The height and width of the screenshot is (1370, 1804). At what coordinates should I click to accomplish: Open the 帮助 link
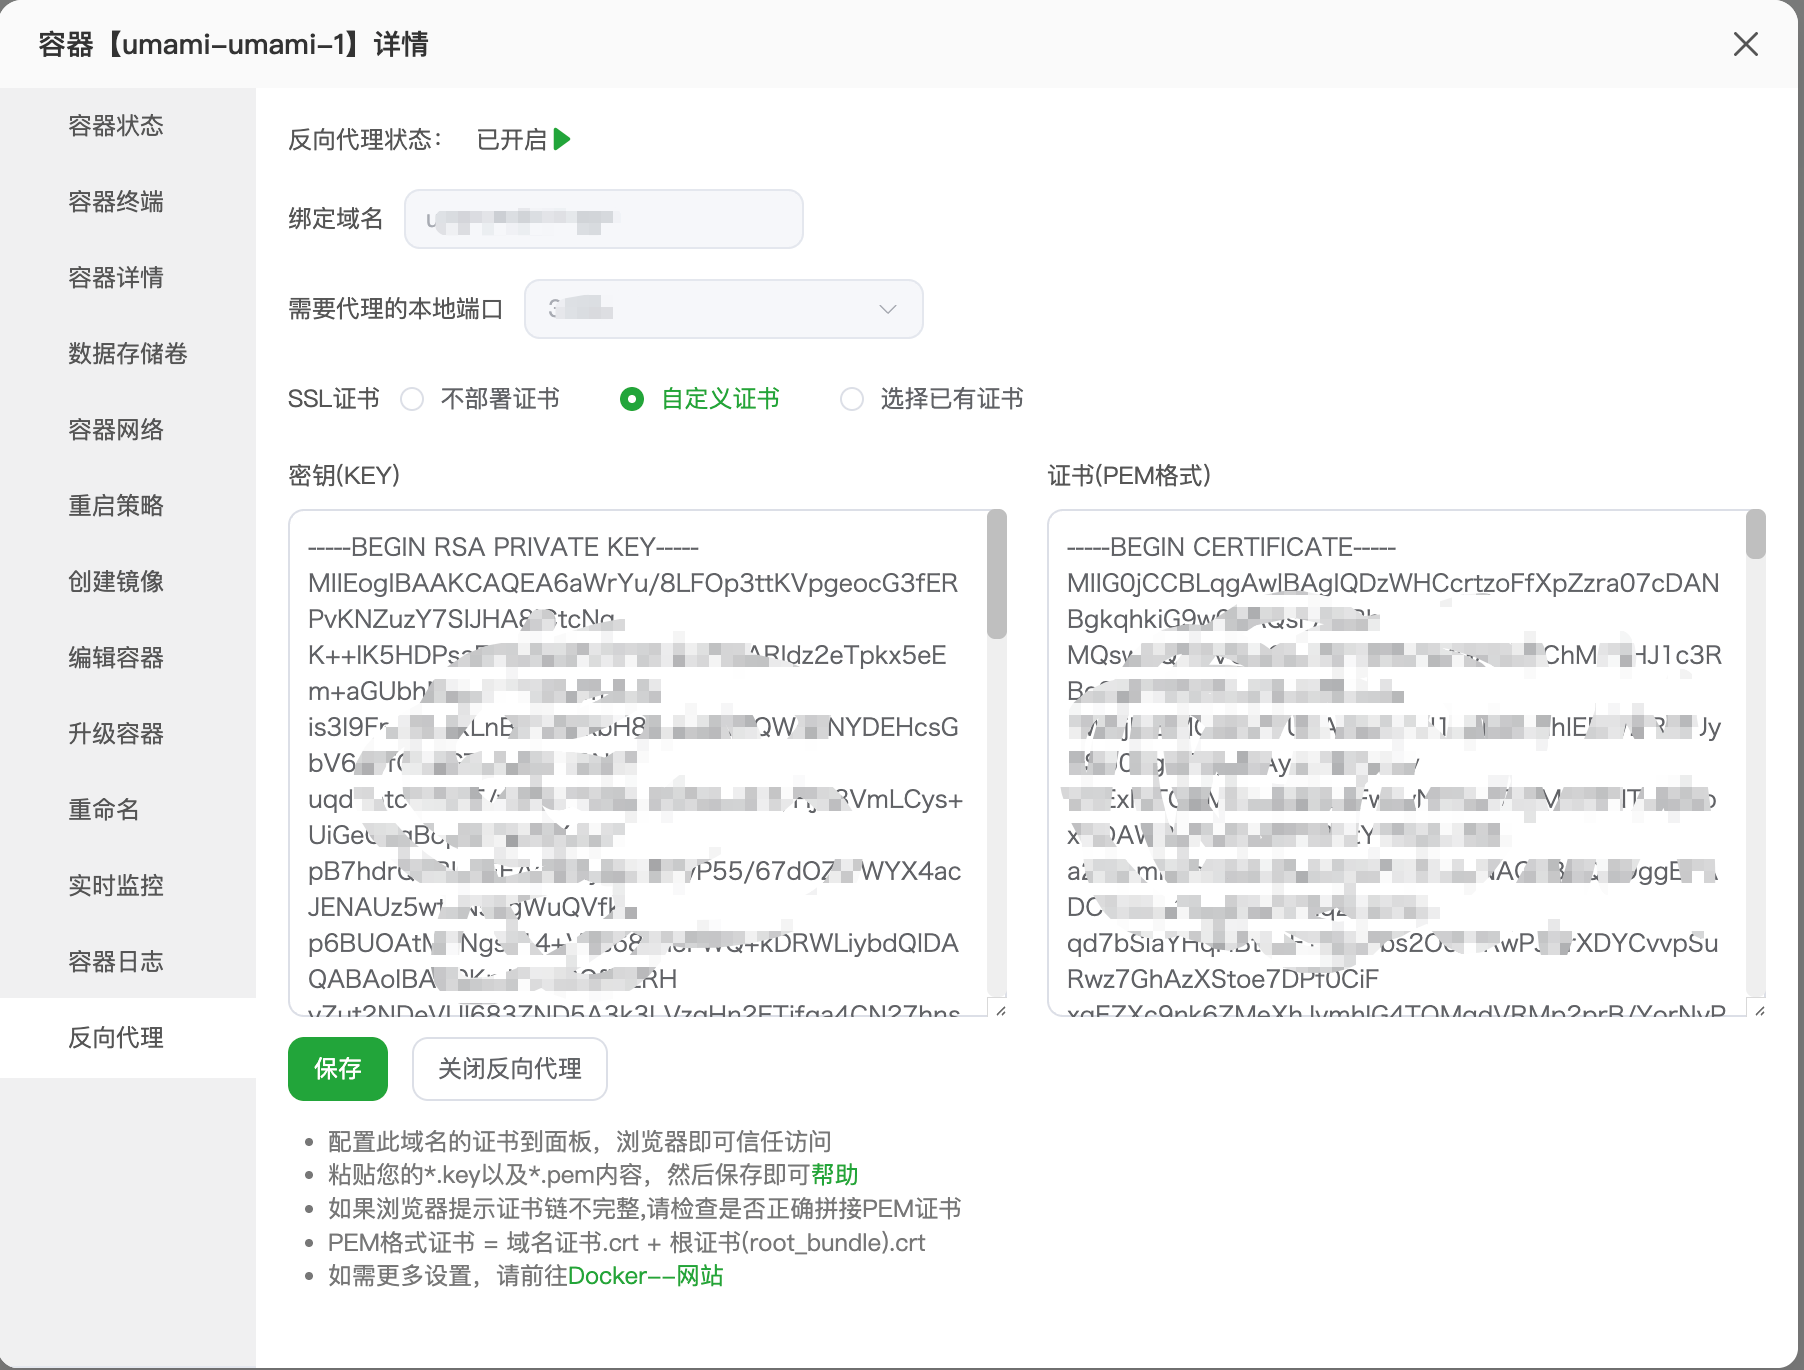[x=835, y=1175]
